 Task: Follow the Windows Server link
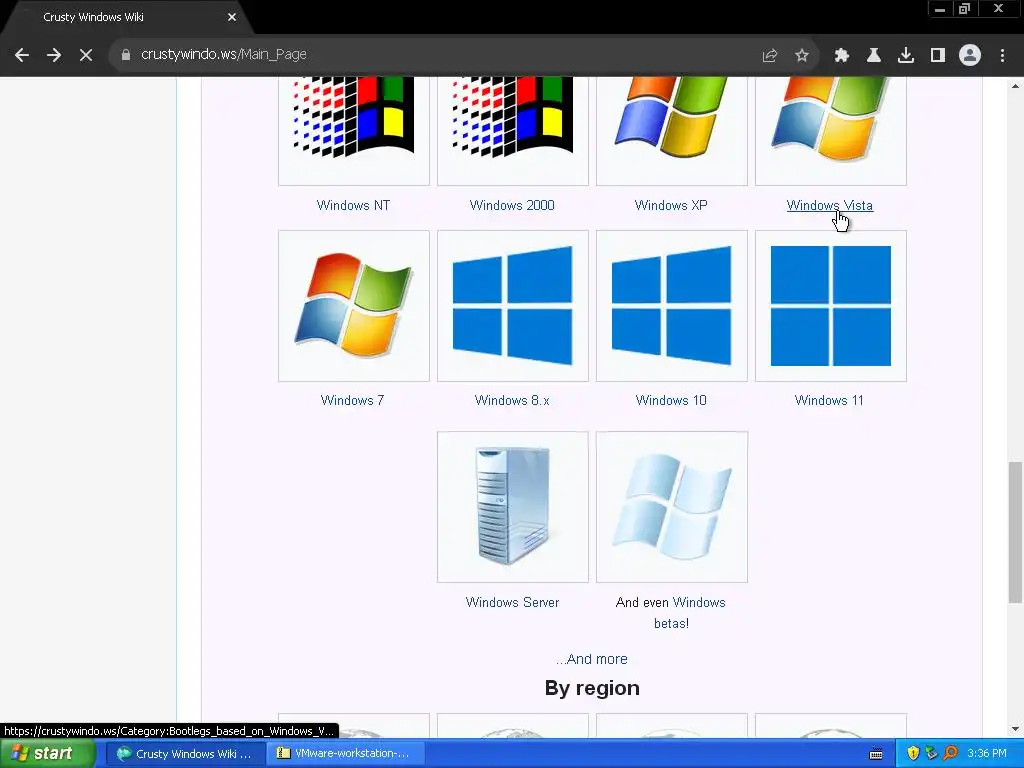click(513, 602)
